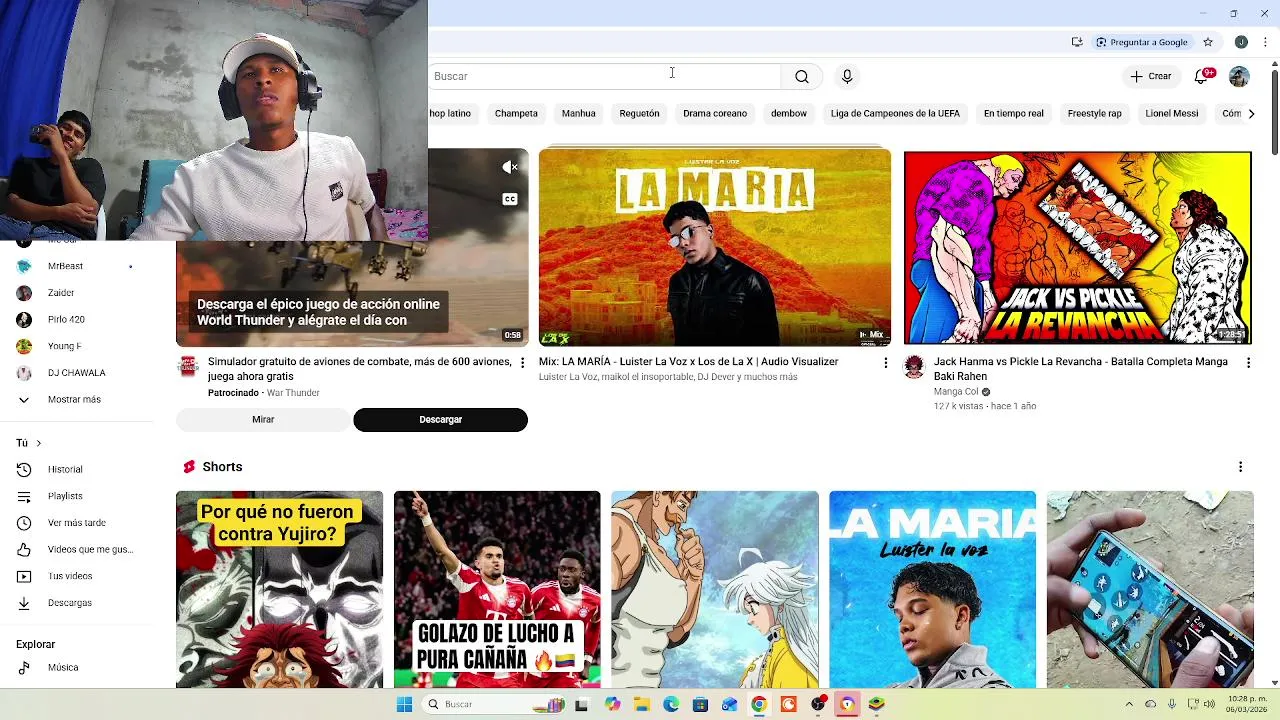Select Liga de Campeones de la UEFA chip
The height and width of the screenshot is (720, 1280).
coord(895,113)
